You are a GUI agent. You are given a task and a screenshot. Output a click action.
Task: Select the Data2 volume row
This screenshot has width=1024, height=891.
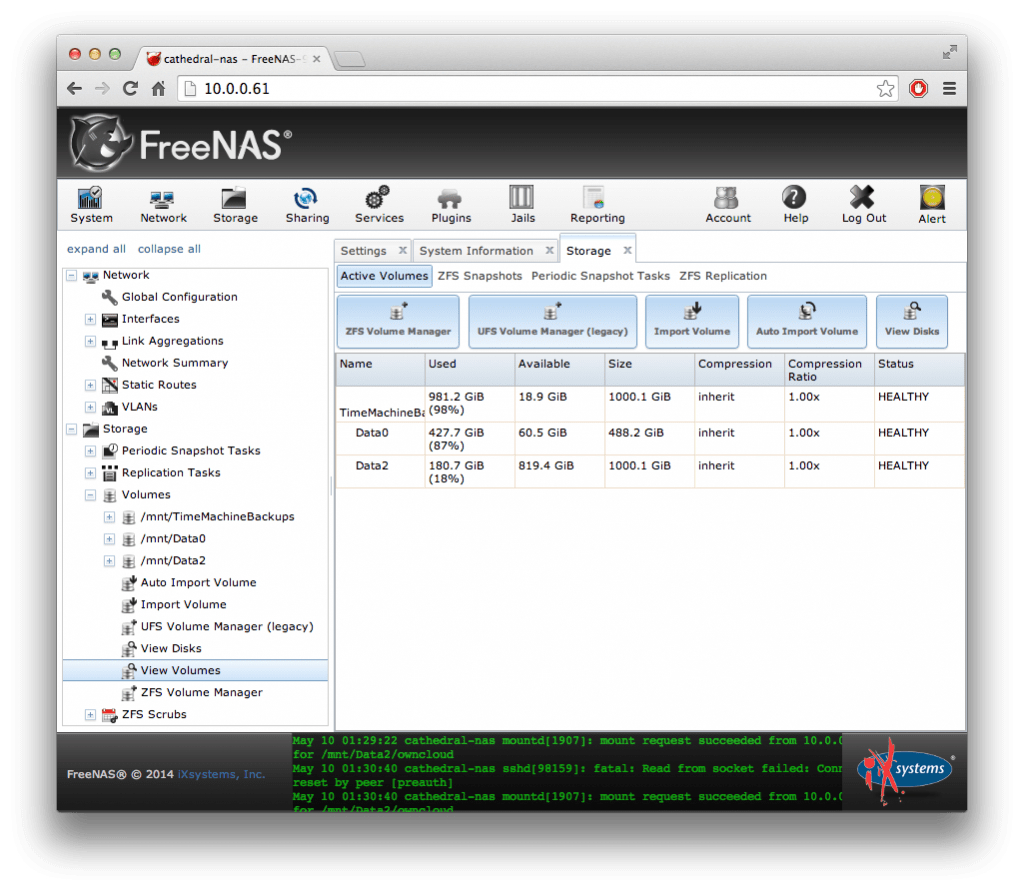650,471
